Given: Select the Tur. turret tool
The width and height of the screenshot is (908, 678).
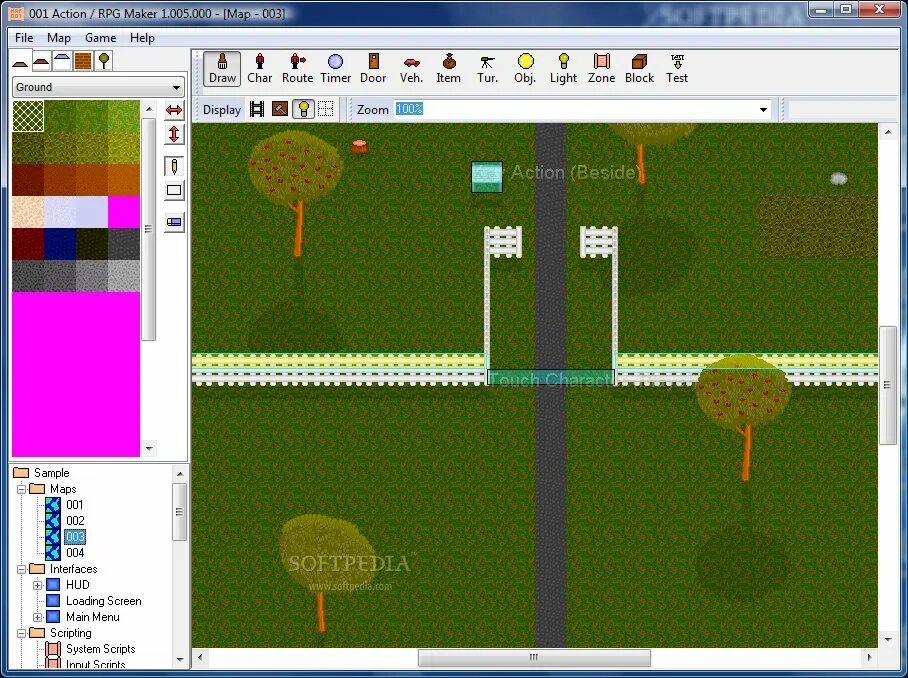Looking at the screenshot, I should [487, 69].
